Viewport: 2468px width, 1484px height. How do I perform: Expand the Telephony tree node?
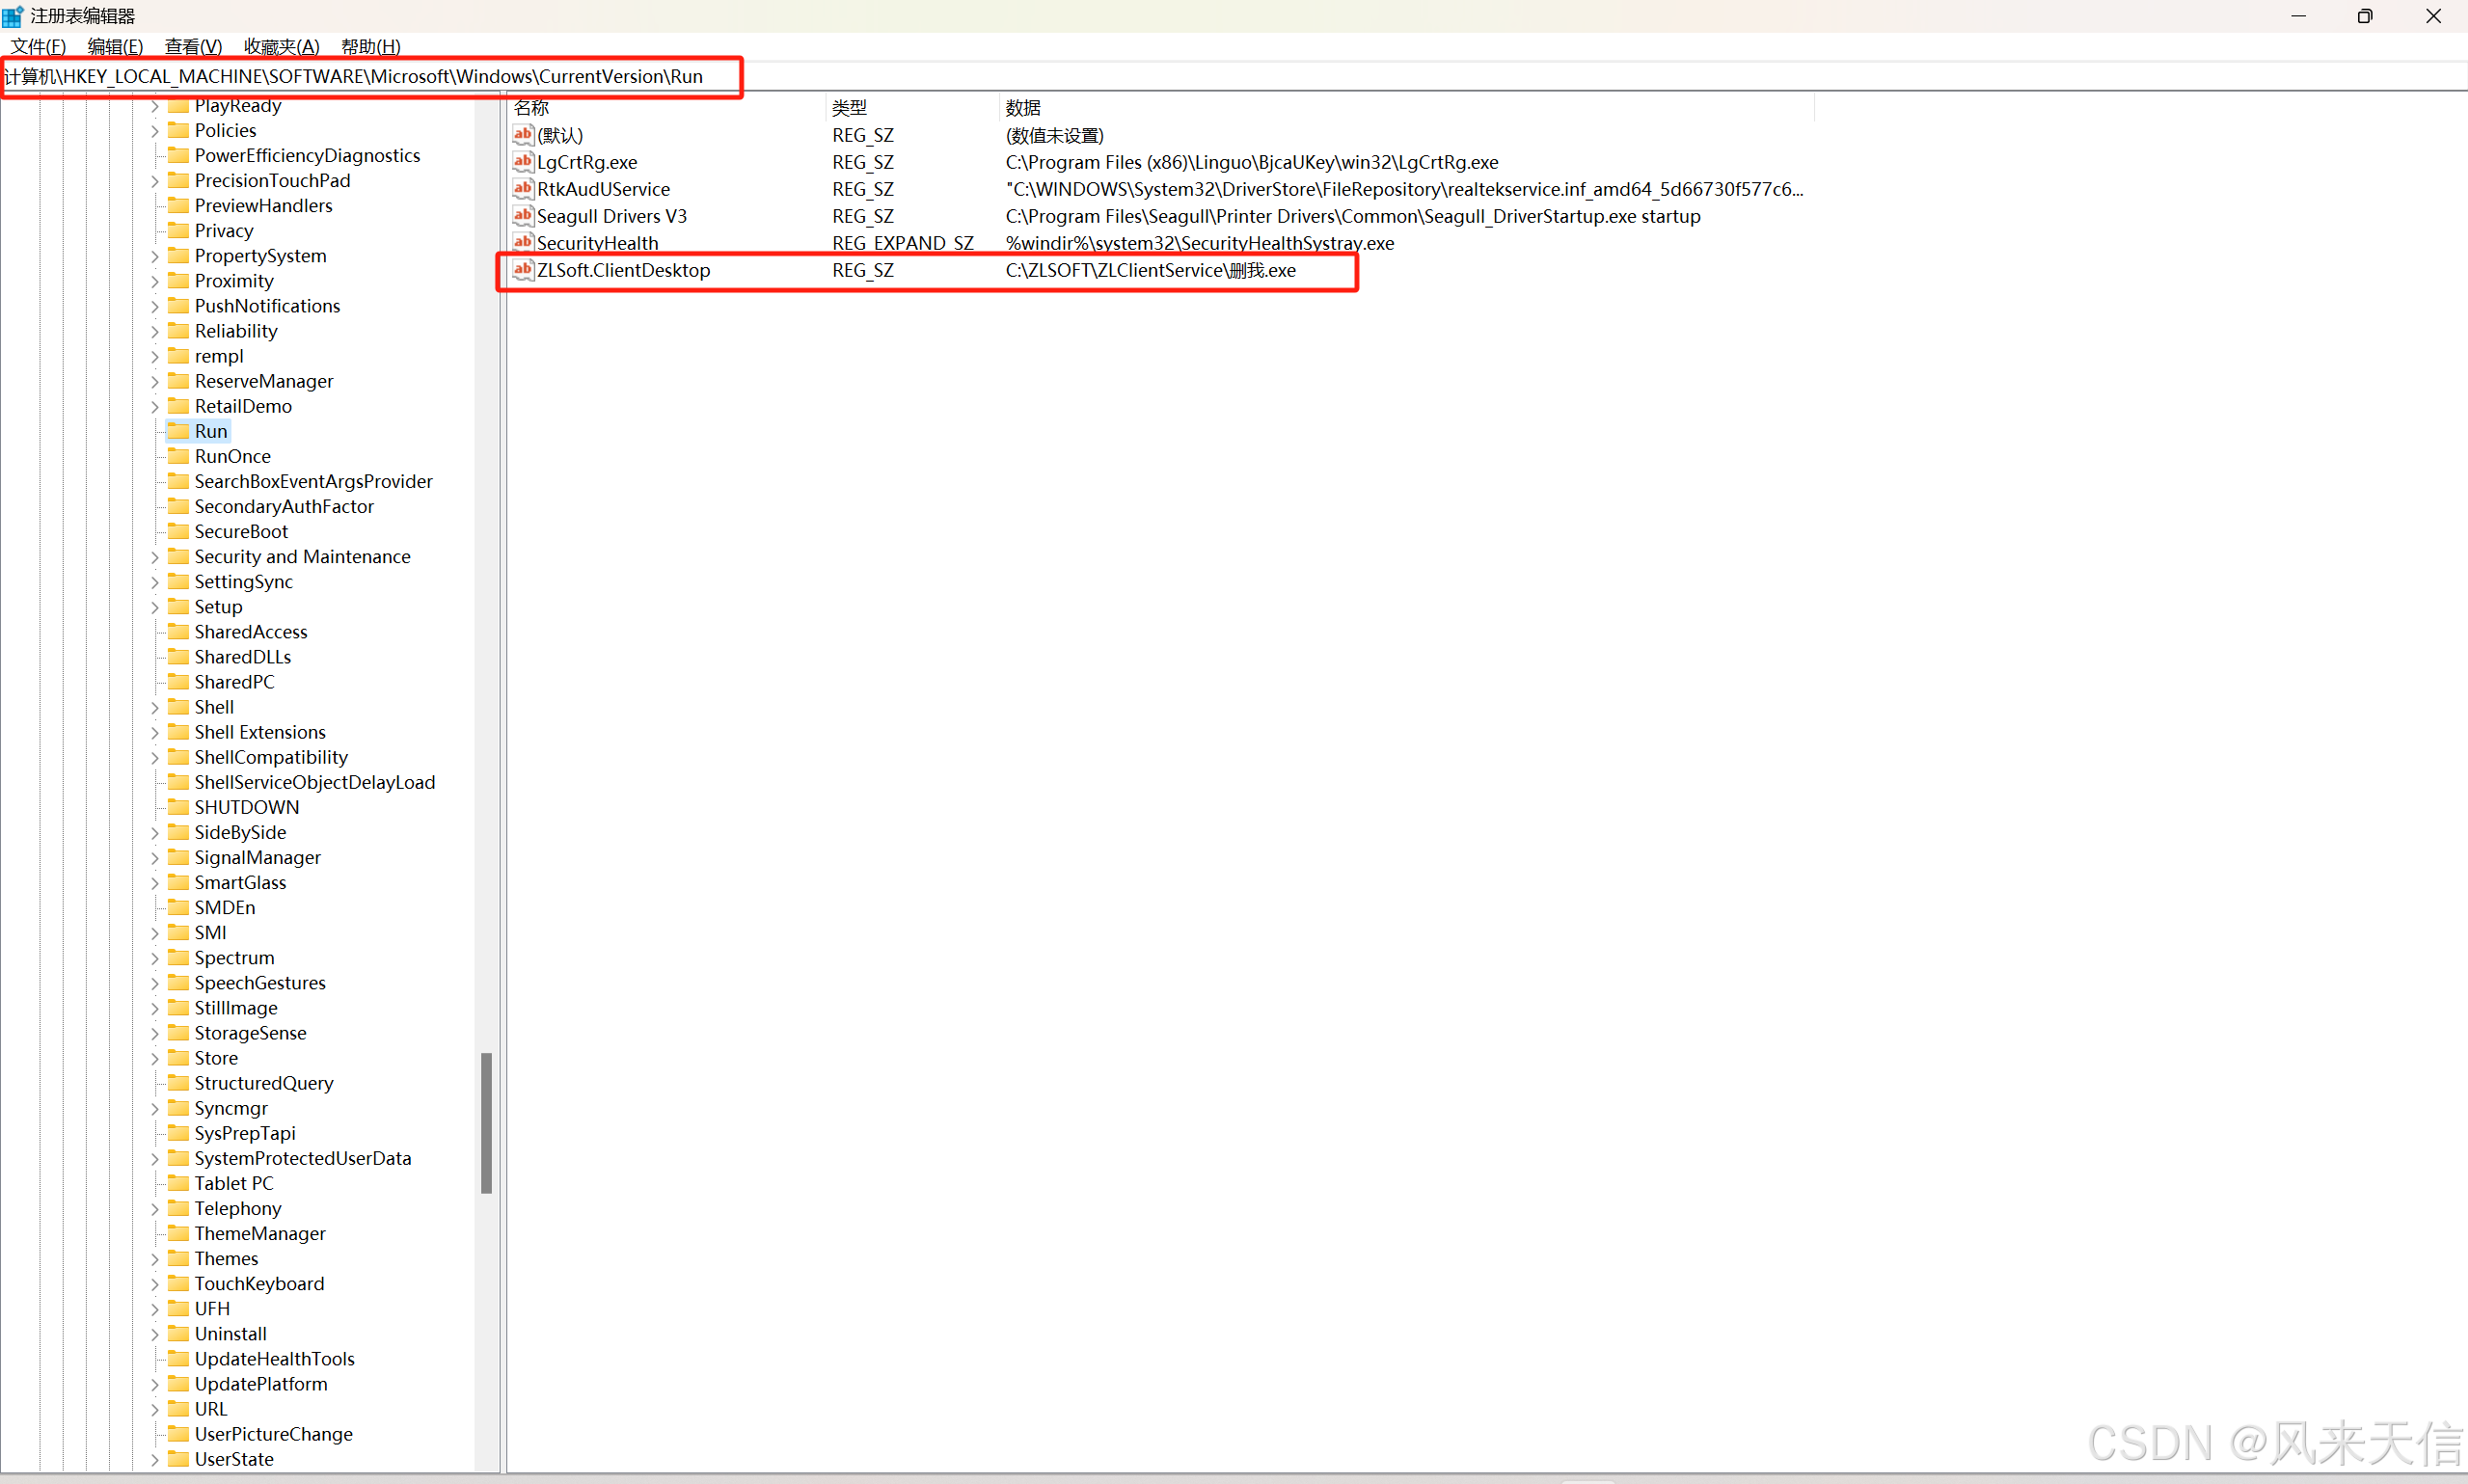coord(155,1208)
